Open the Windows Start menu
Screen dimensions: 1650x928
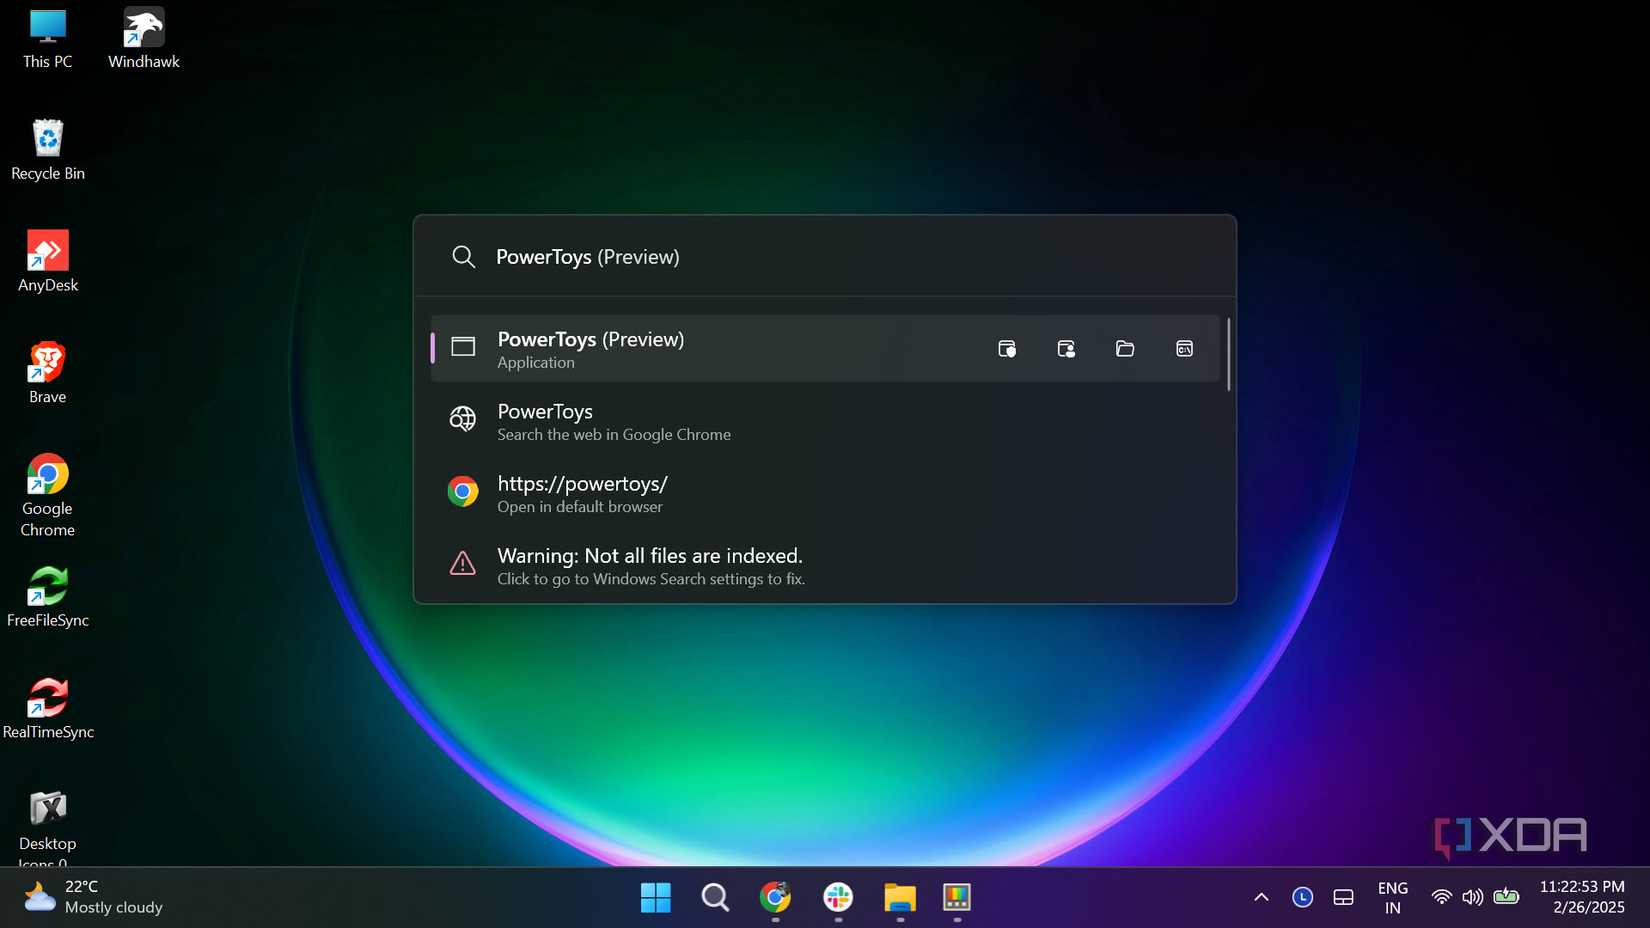pyautogui.click(x=656, y=897)
